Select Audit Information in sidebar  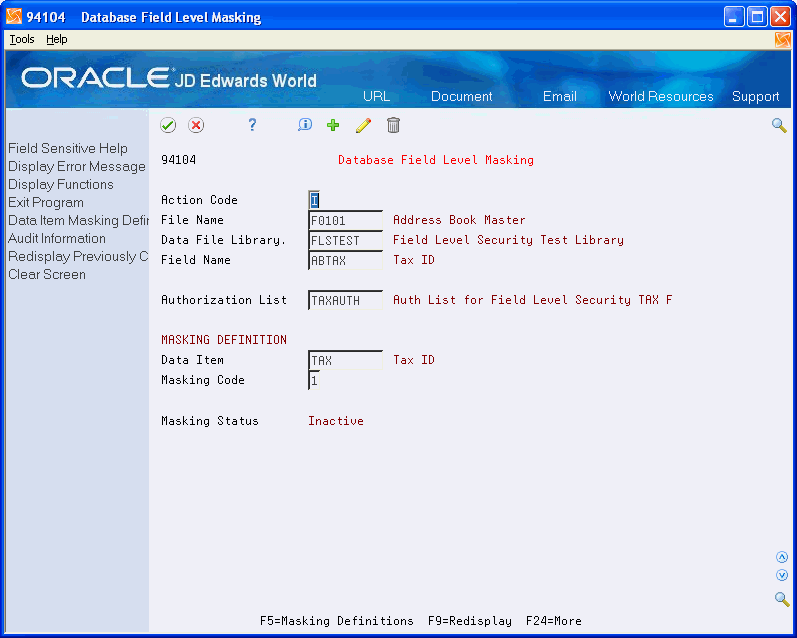coord(57,238)
